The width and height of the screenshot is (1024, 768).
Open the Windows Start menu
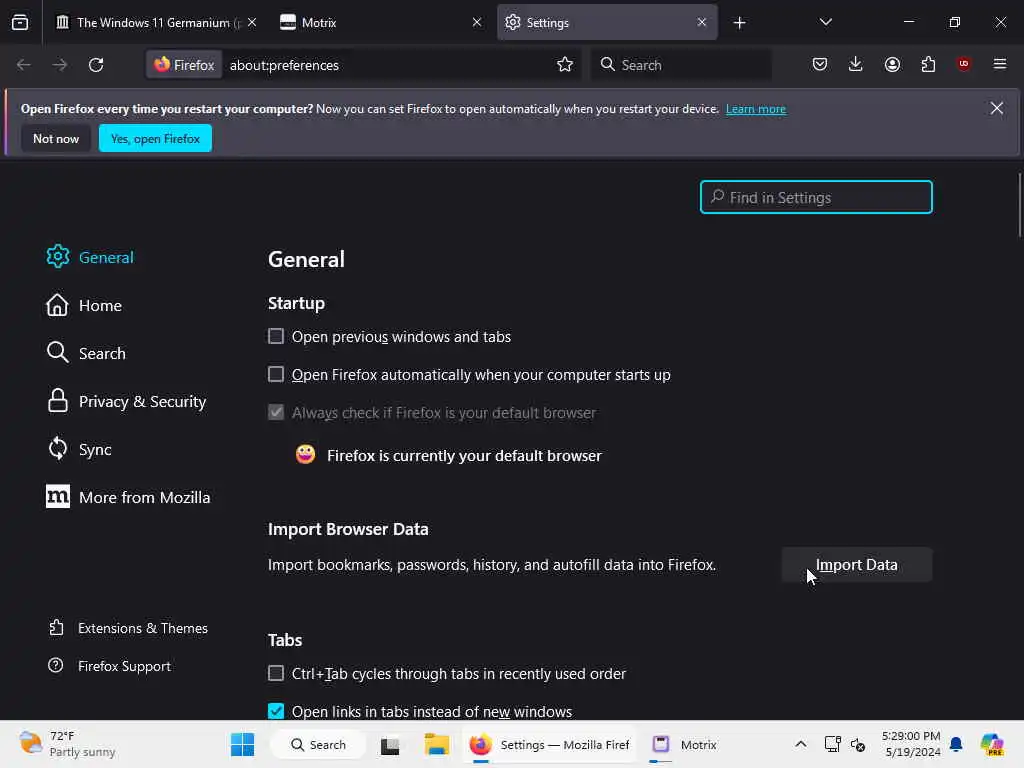coord(242,744)
